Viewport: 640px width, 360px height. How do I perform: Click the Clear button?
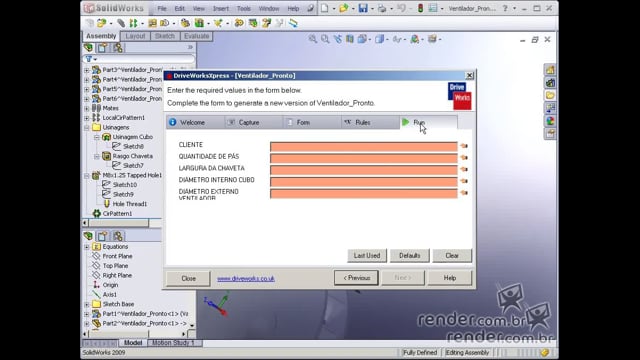point(452,256)
